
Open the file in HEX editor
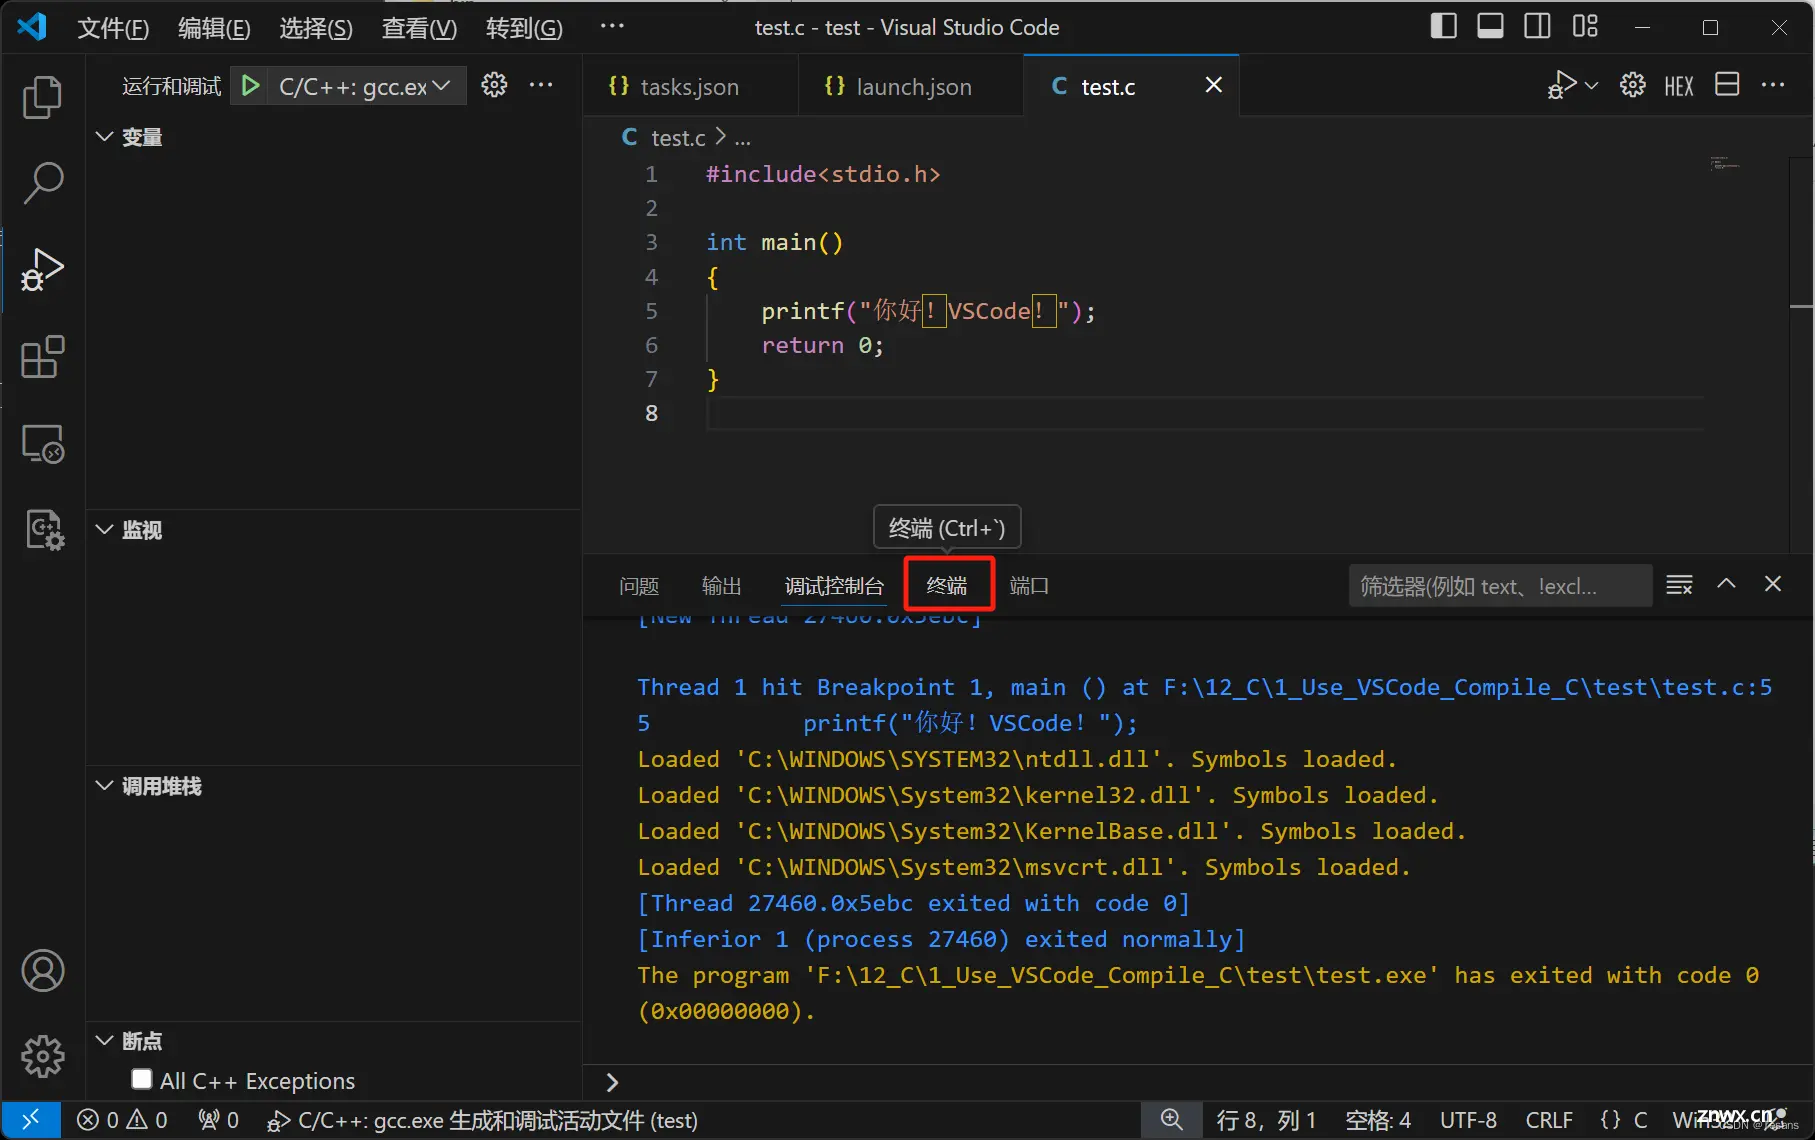[1679, 86]
